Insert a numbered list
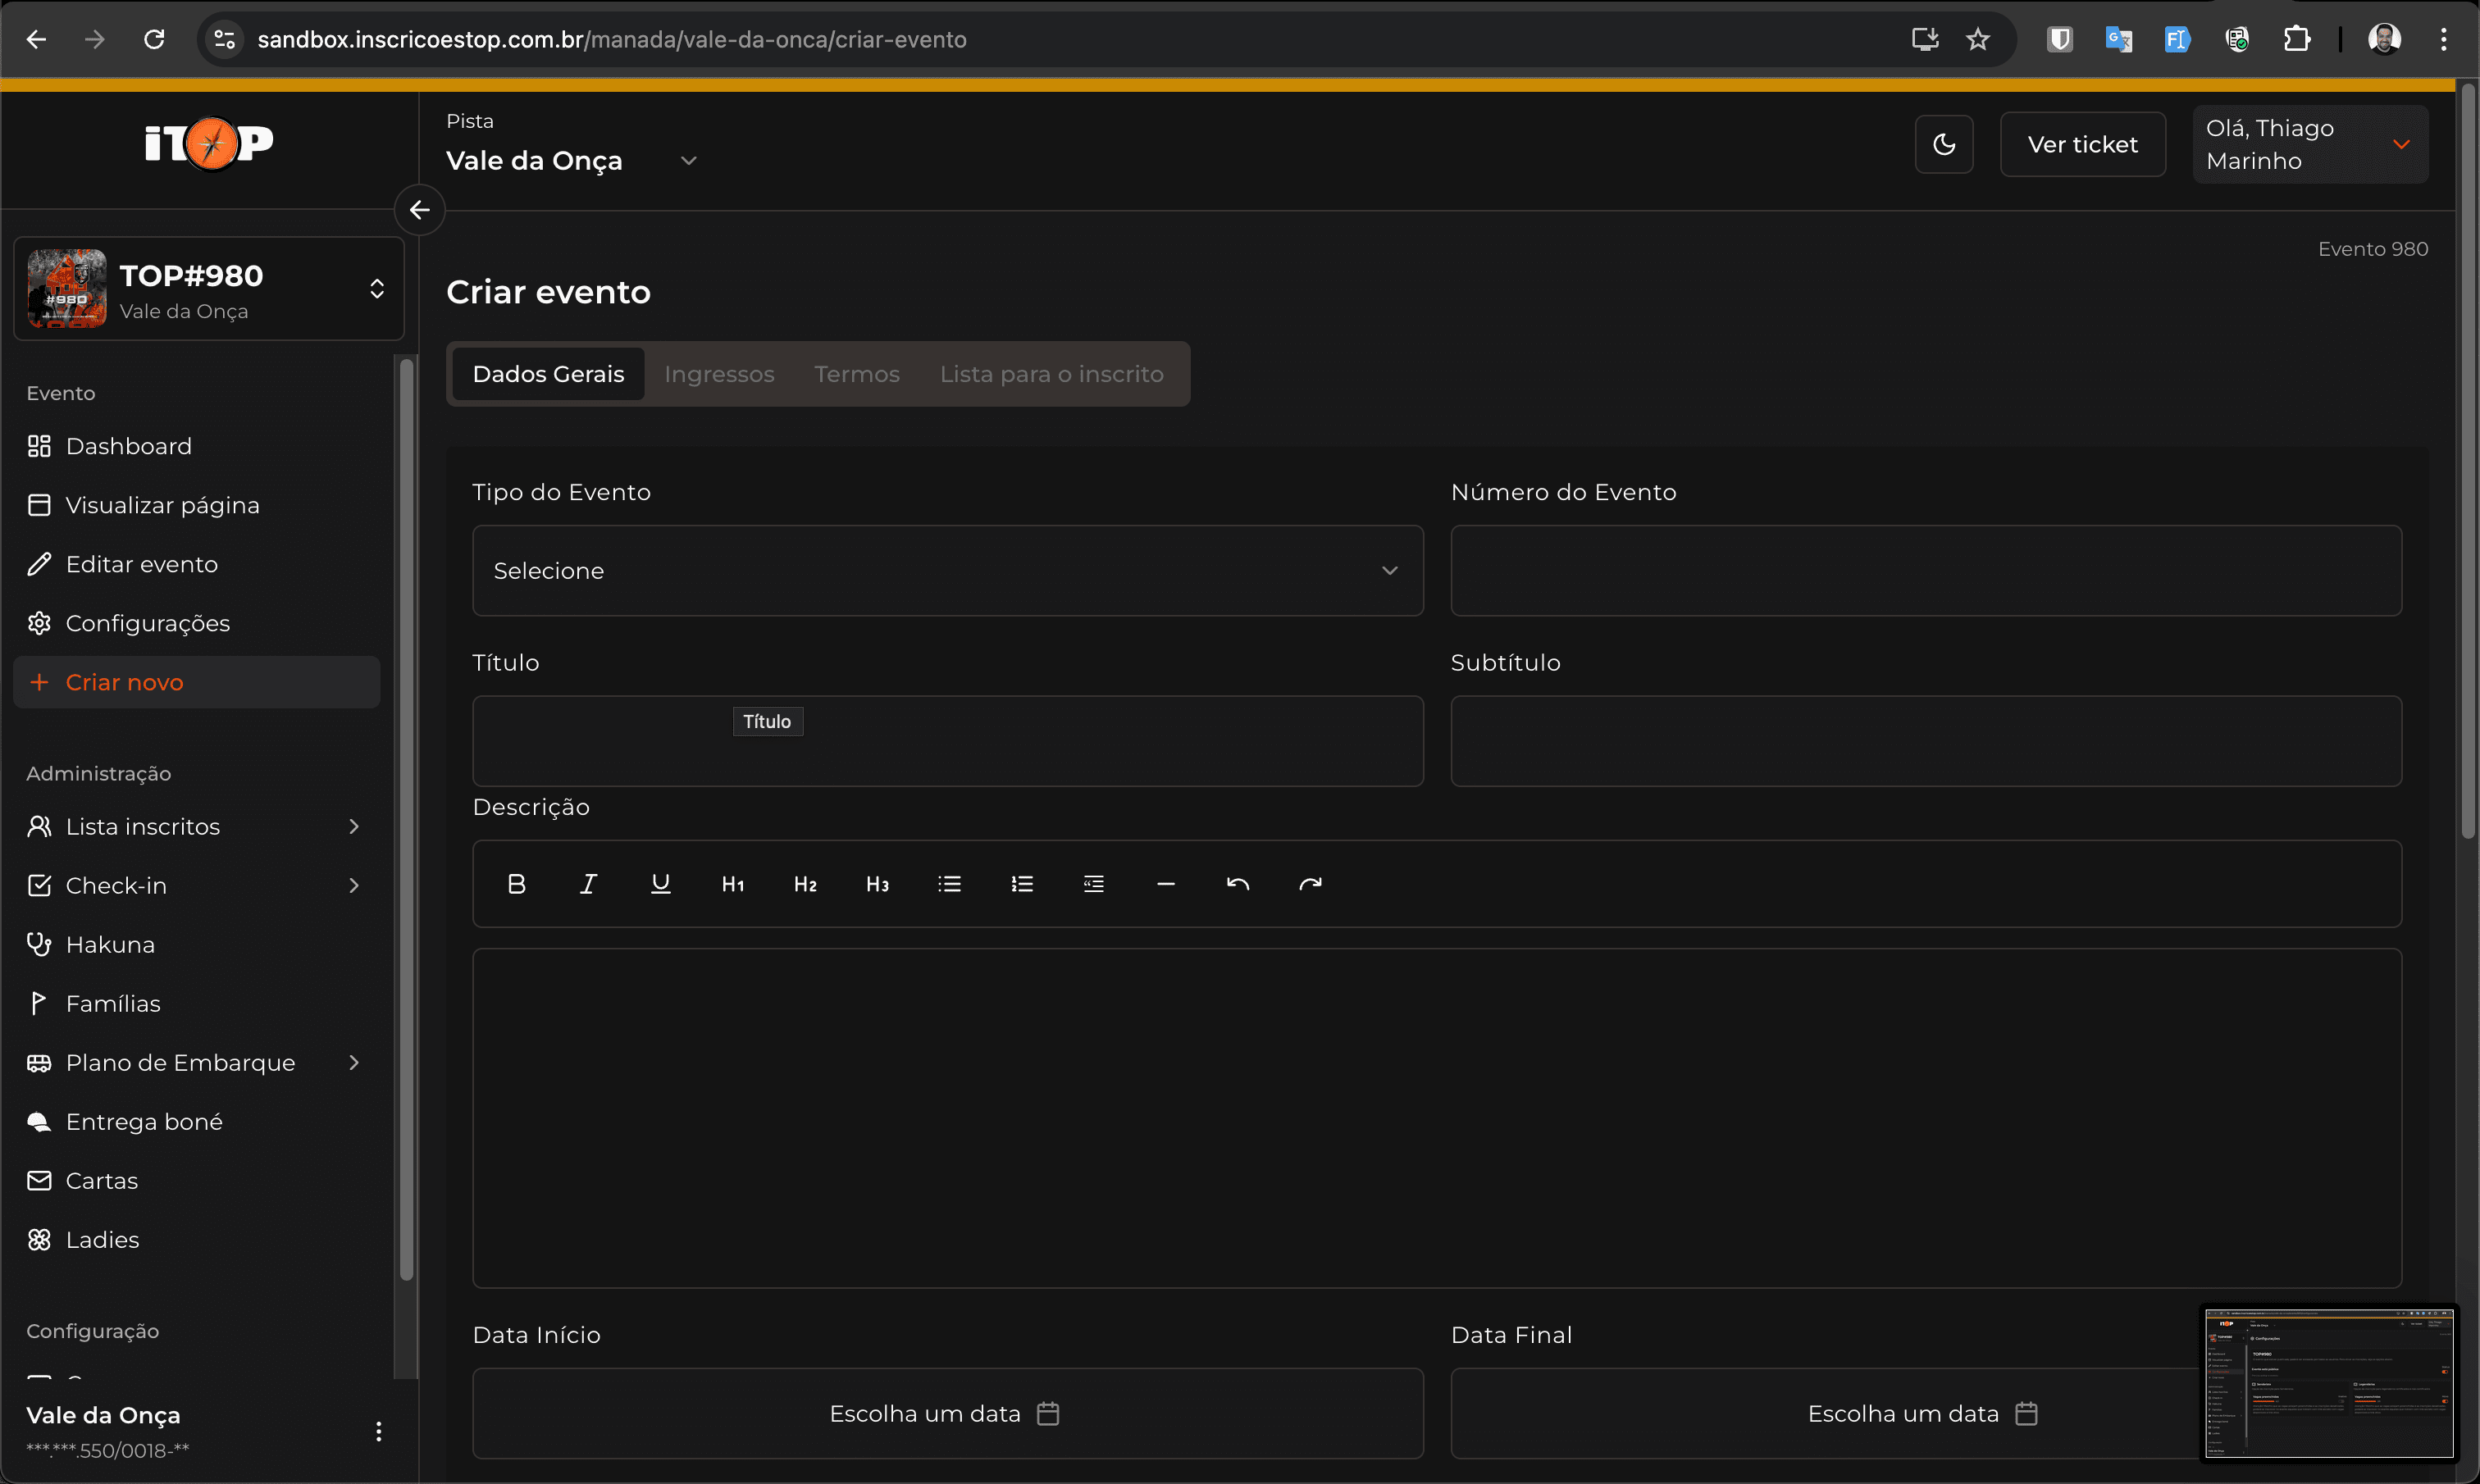The image size is (2480, 1484). pos(1021,884)
